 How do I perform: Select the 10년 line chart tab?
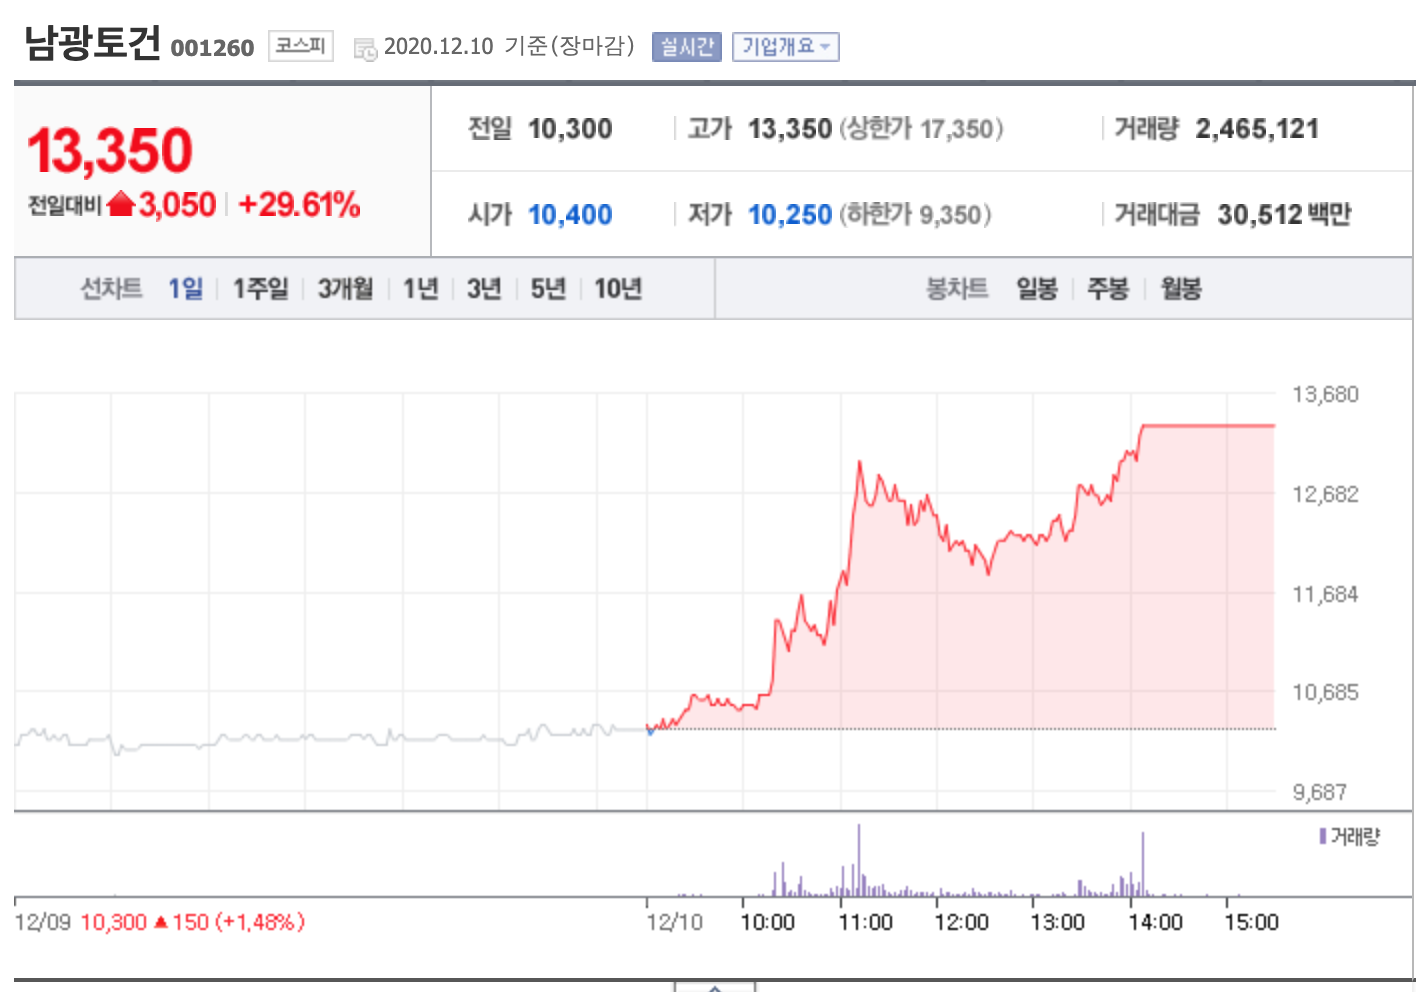click(x=618, y=289)
